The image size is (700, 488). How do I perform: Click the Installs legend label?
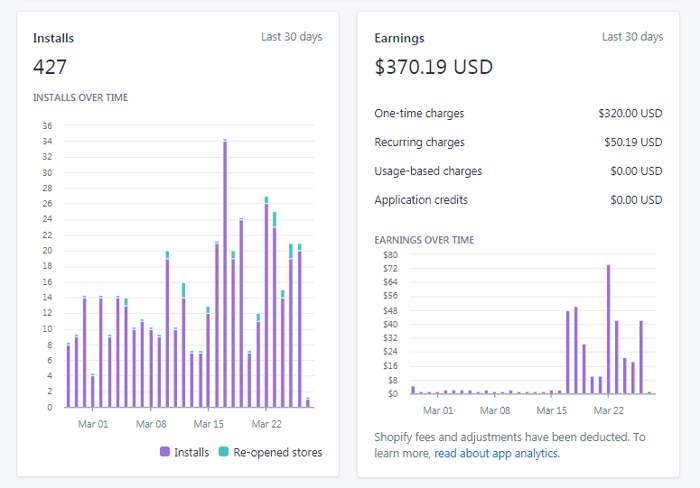point(192,452)
